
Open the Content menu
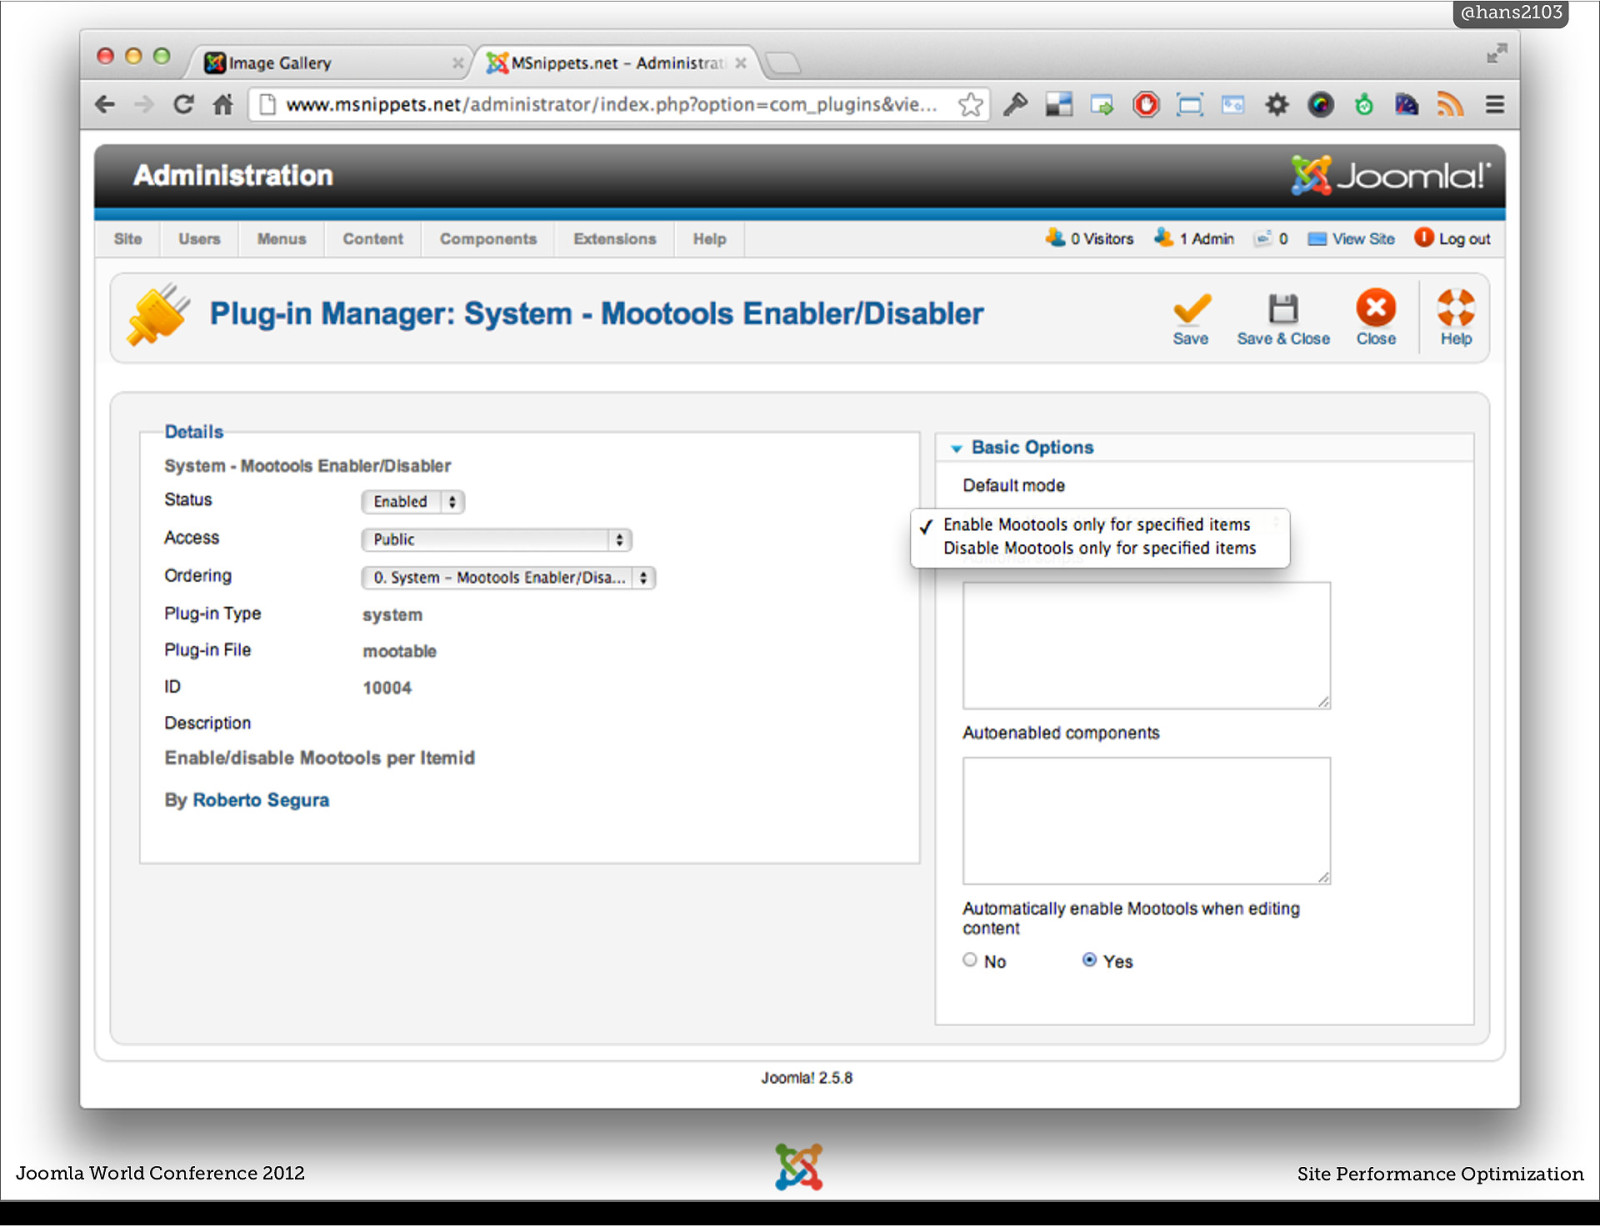pos(373,239)
